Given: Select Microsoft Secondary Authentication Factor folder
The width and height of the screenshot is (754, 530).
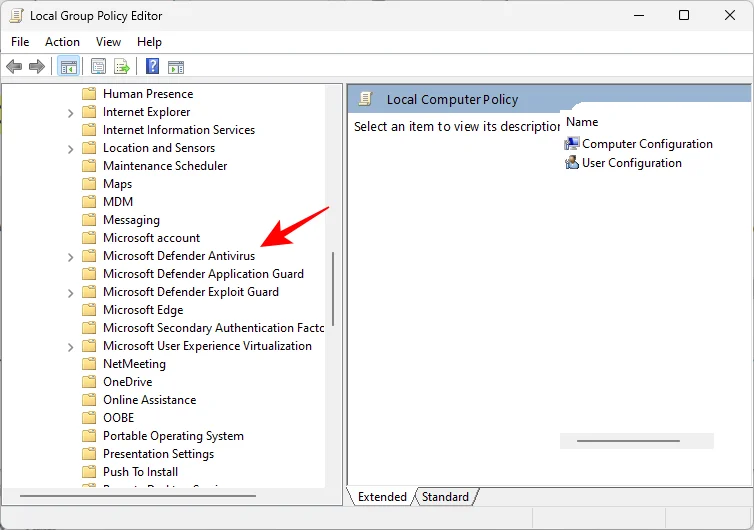Looking at the screenshot, I should 214,328.
